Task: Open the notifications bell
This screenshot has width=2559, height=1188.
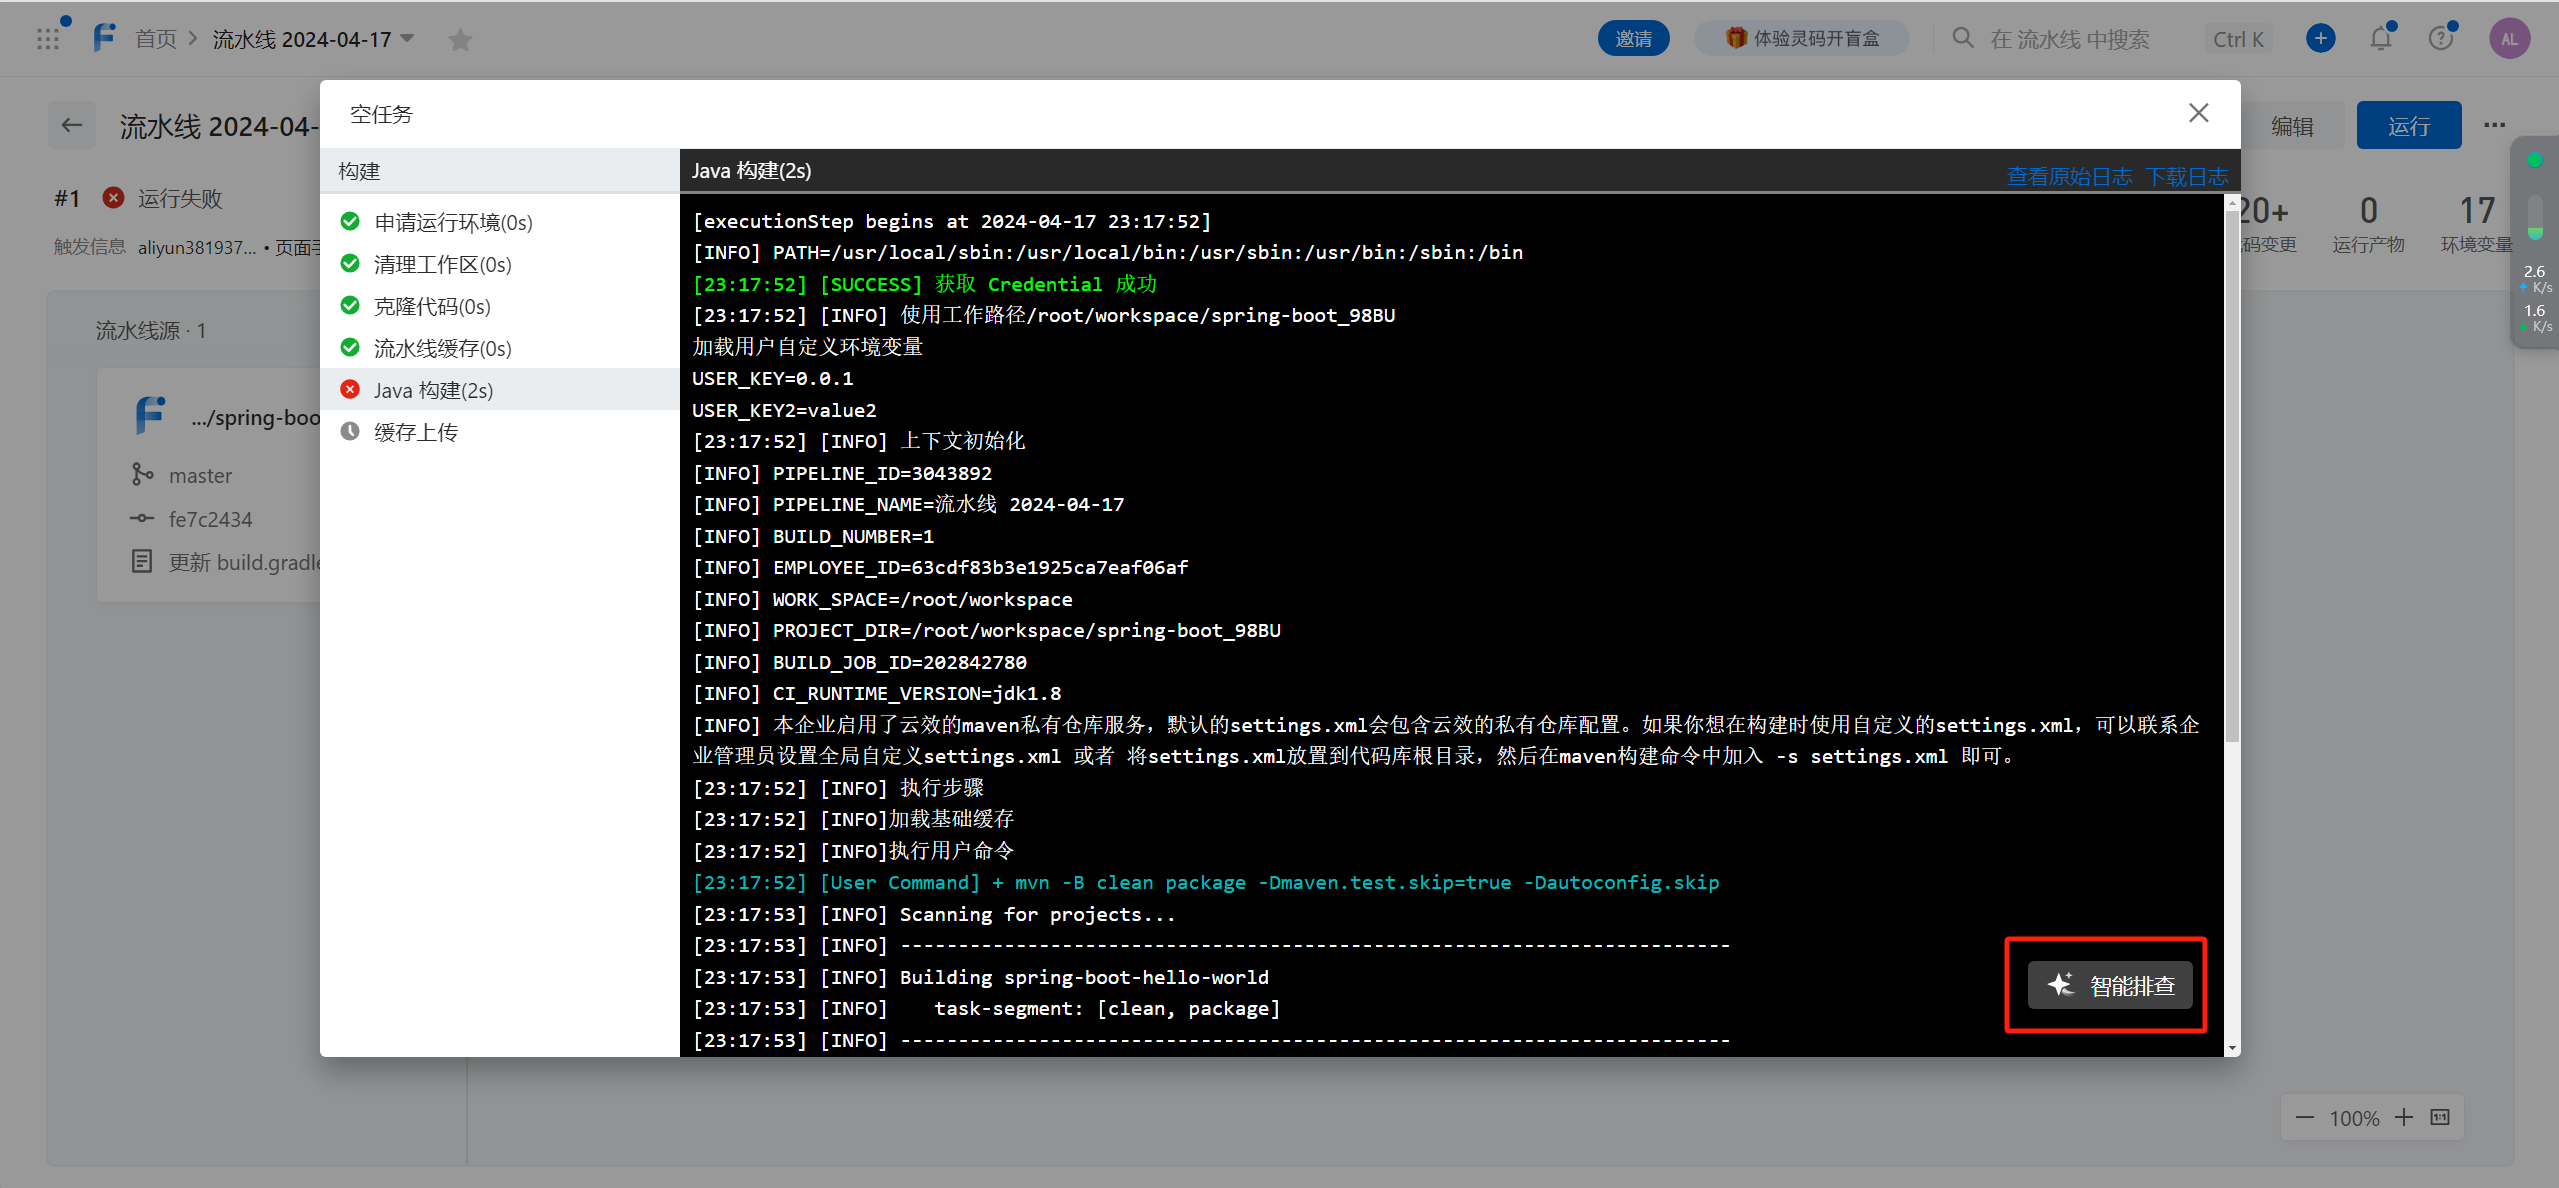Action: click(x=2381, y=39)
